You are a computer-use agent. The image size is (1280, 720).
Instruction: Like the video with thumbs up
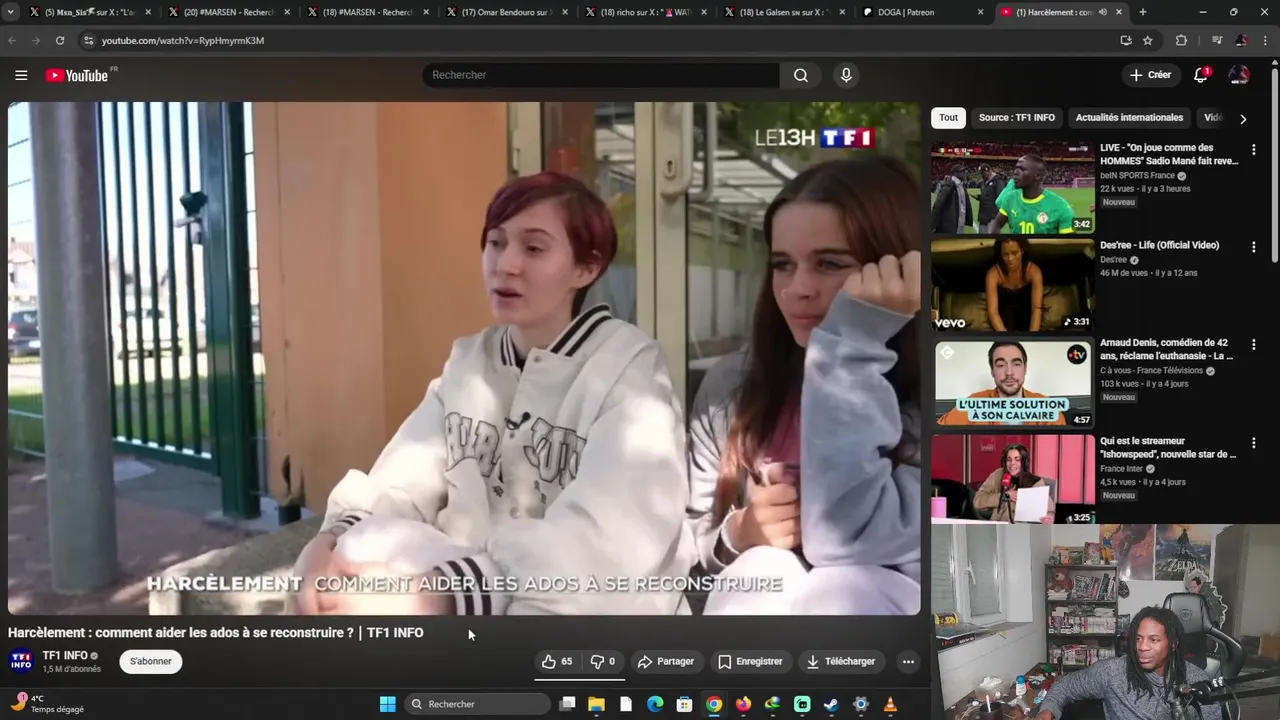point(557,661)
